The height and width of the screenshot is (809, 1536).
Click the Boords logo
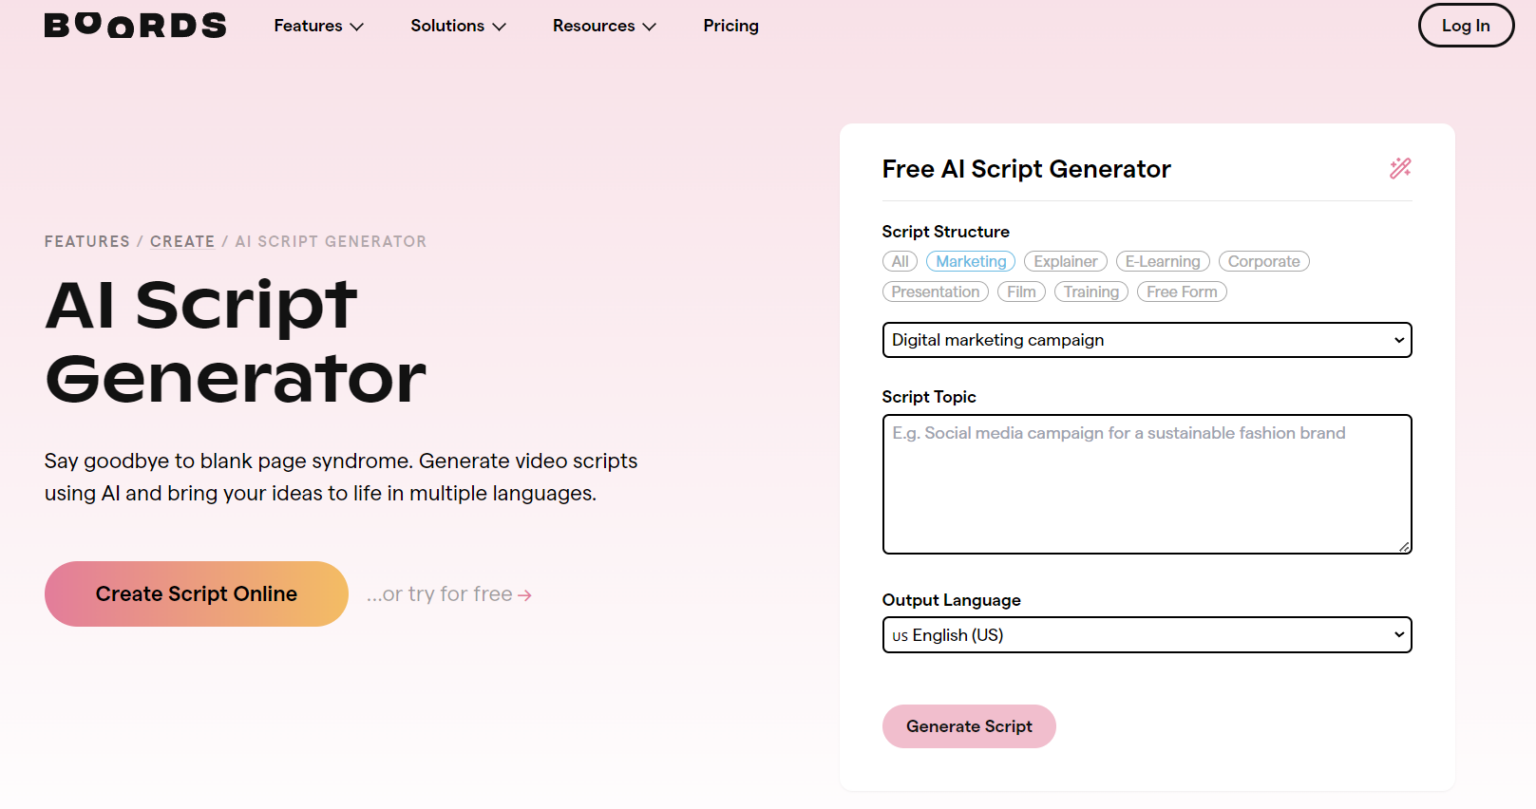pyautogui.click(x=134, y=25)
